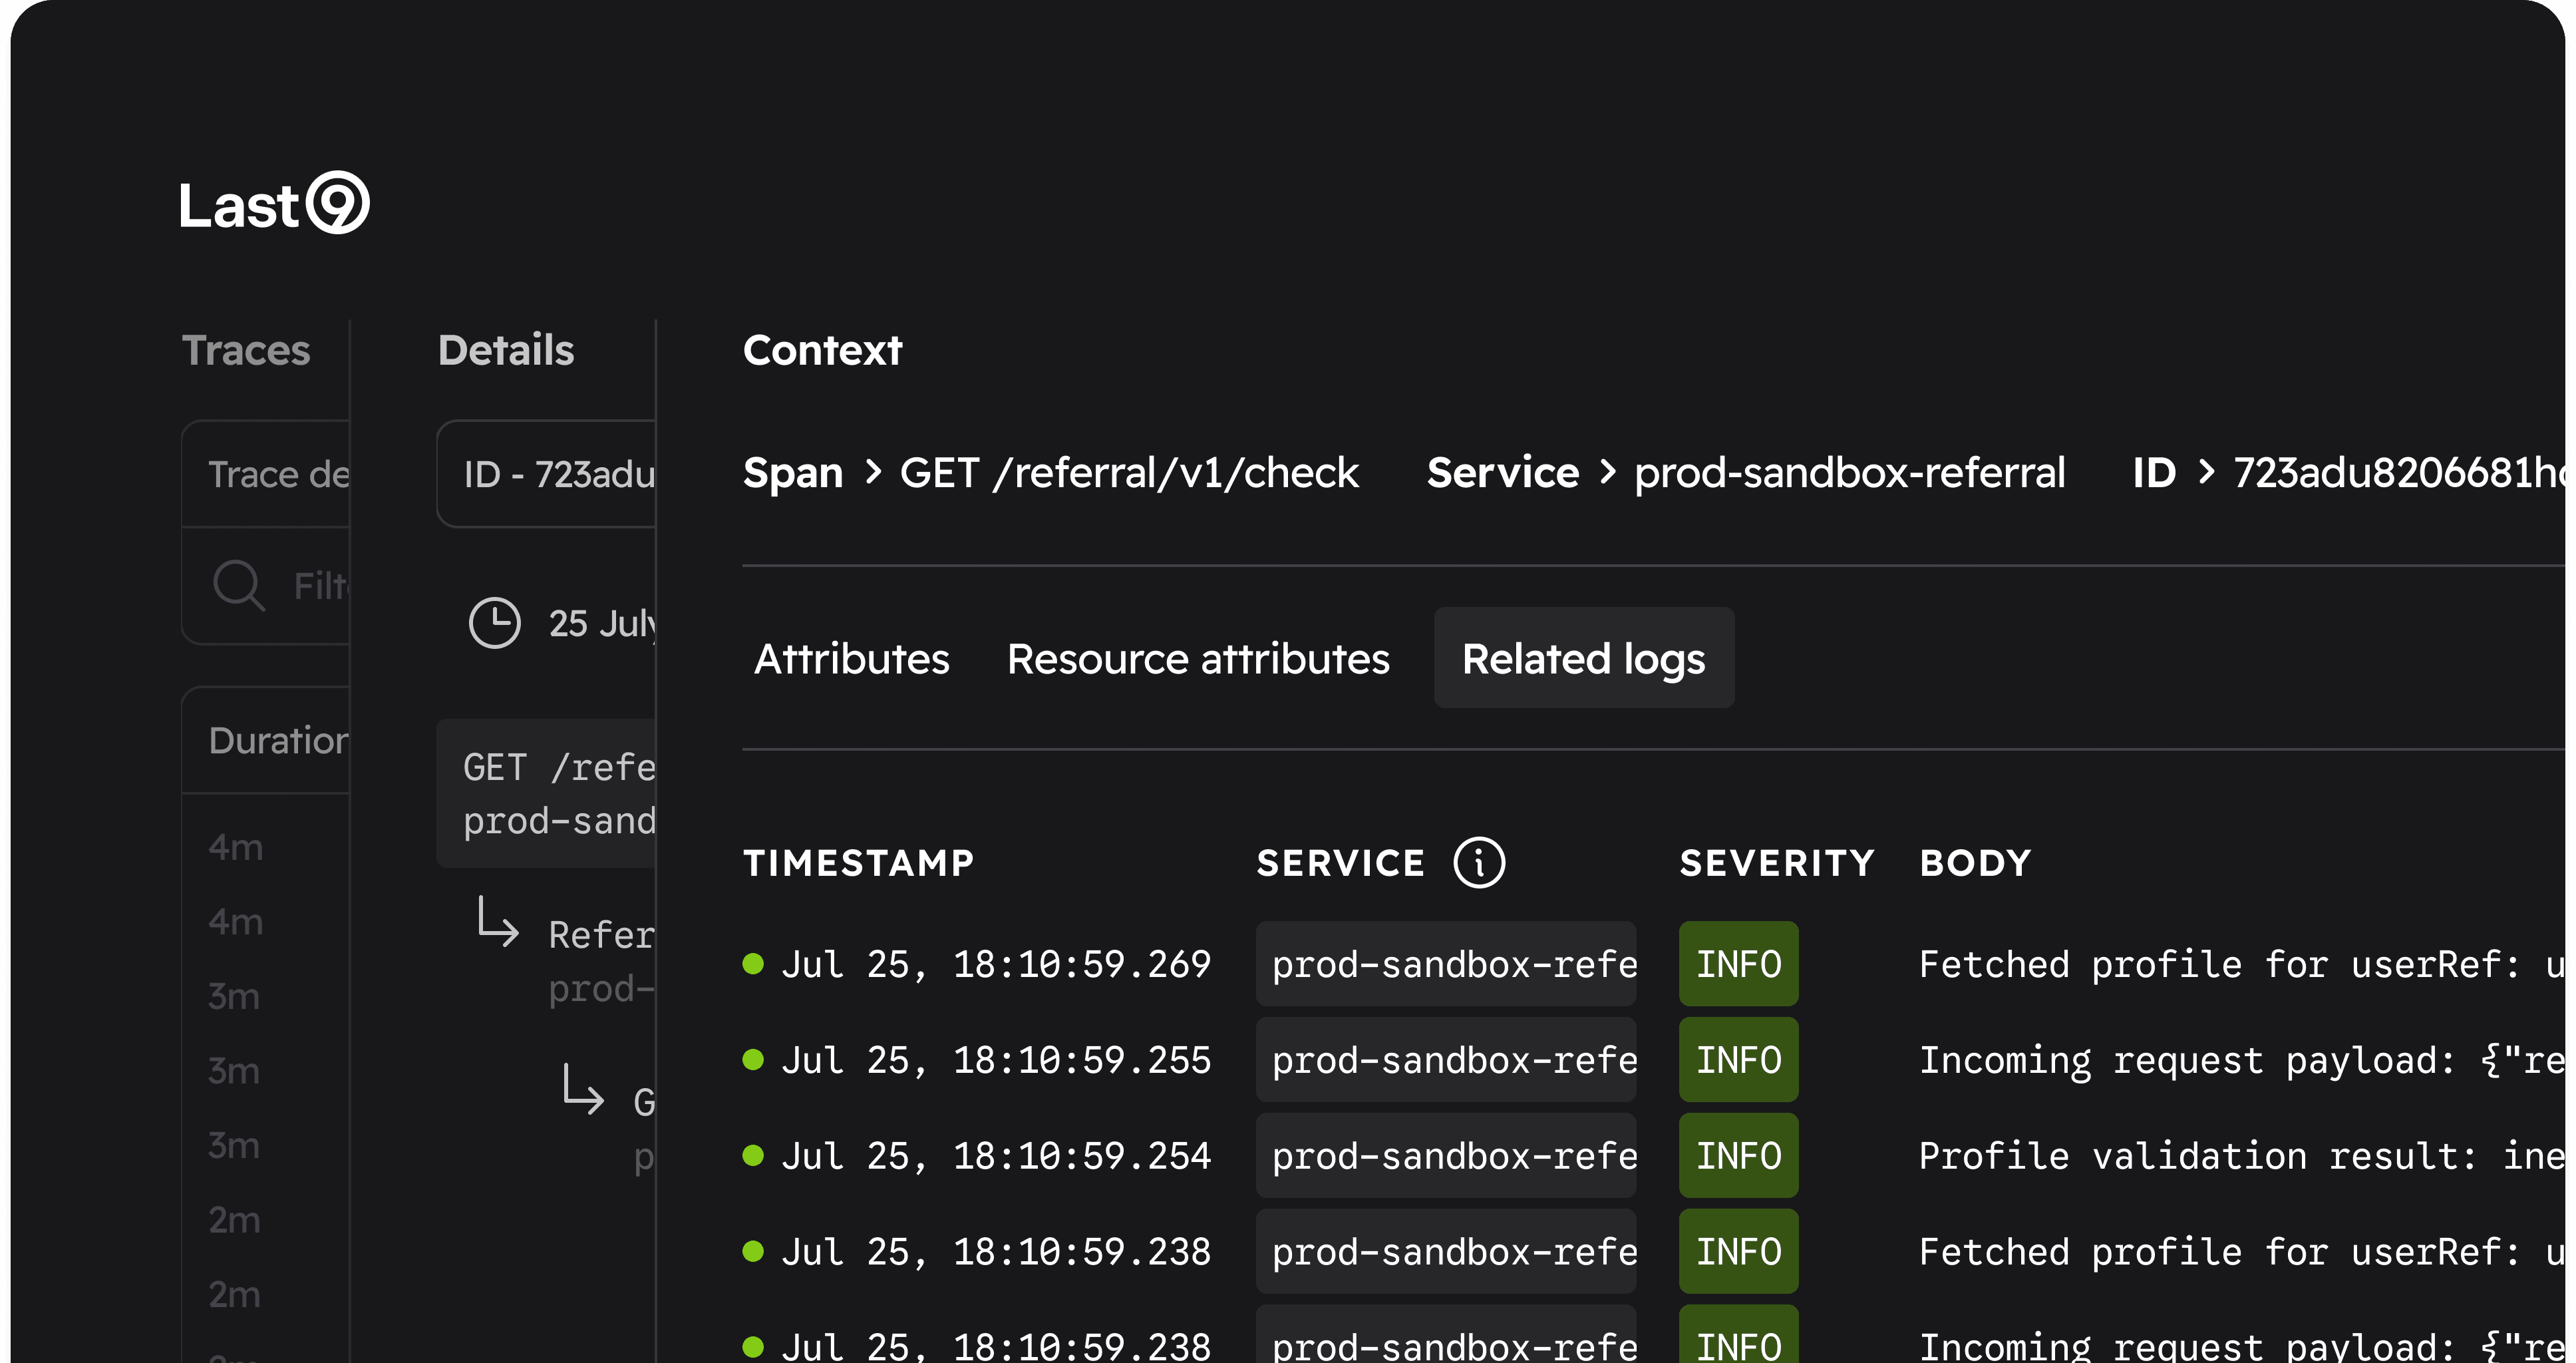
Task: Click green status dot of 18:10:59.269 log
Action: point(754,964)
